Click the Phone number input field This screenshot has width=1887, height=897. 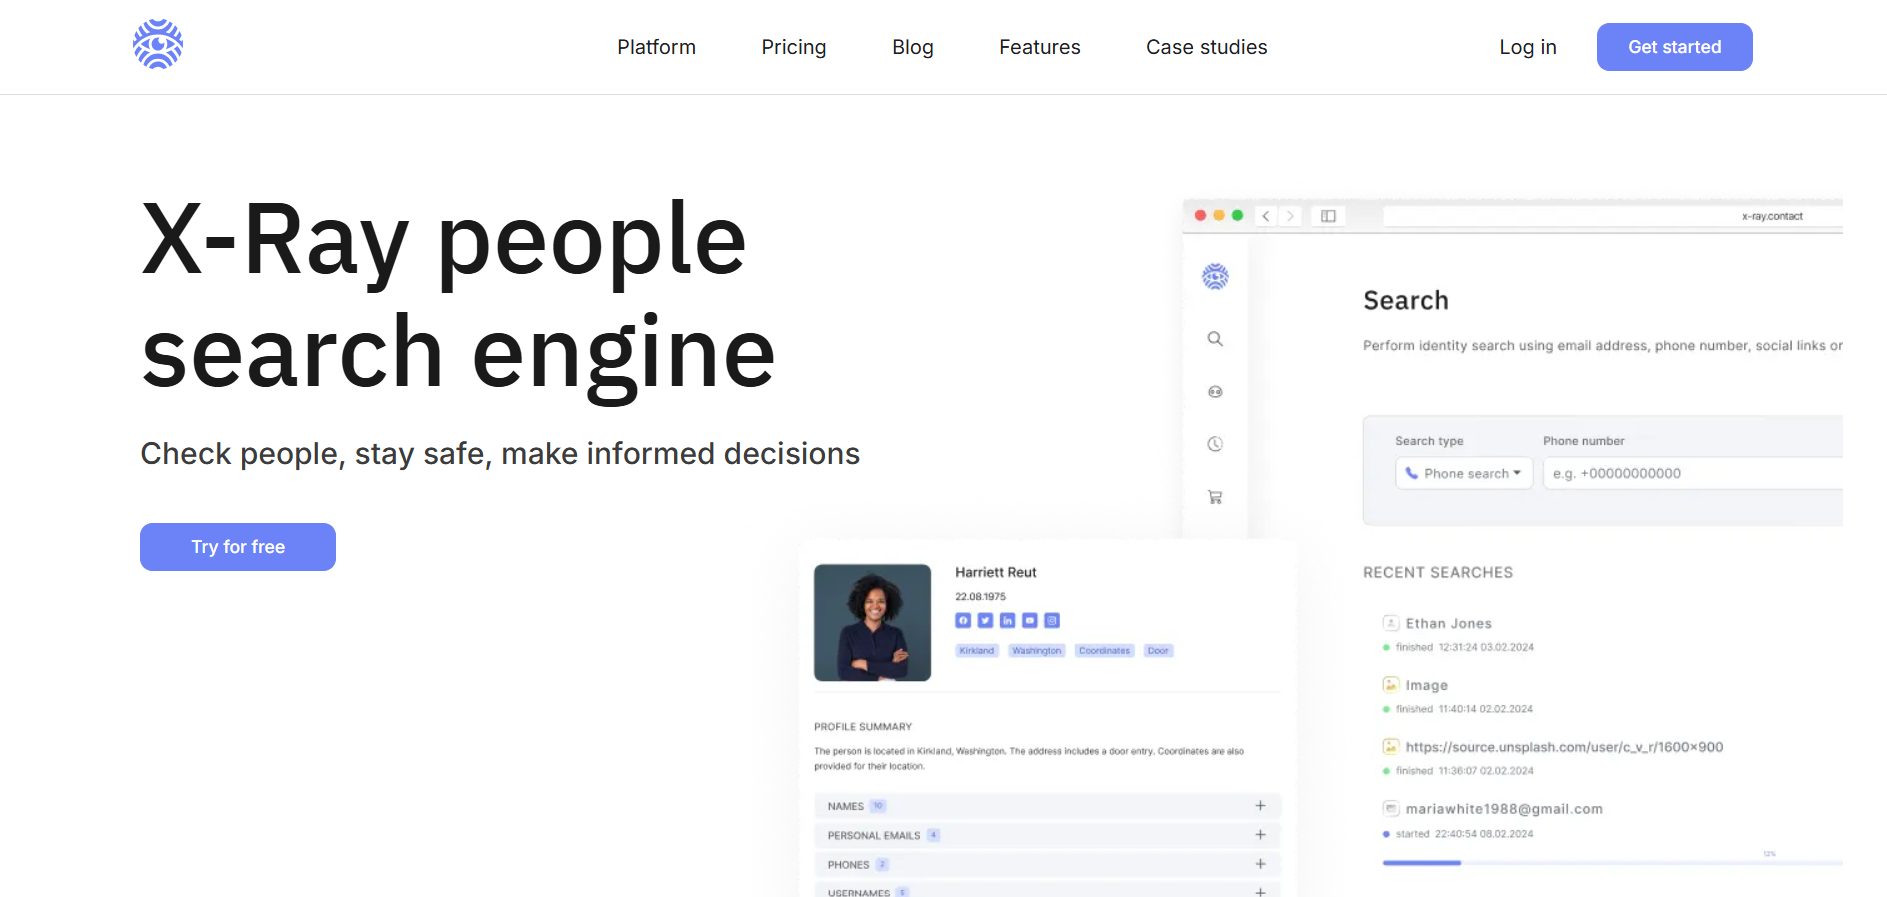tap(1692, 474)
